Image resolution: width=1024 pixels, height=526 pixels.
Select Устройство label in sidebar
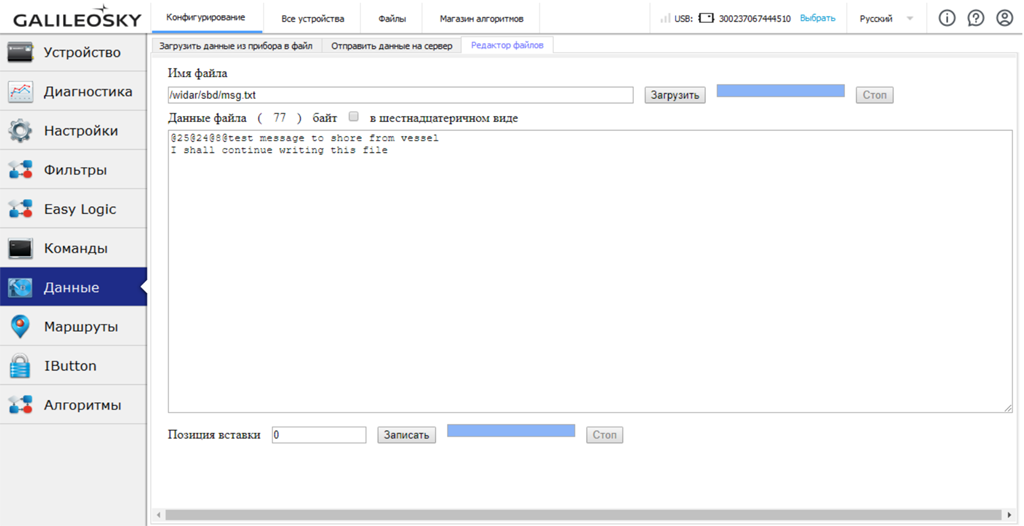82,52
